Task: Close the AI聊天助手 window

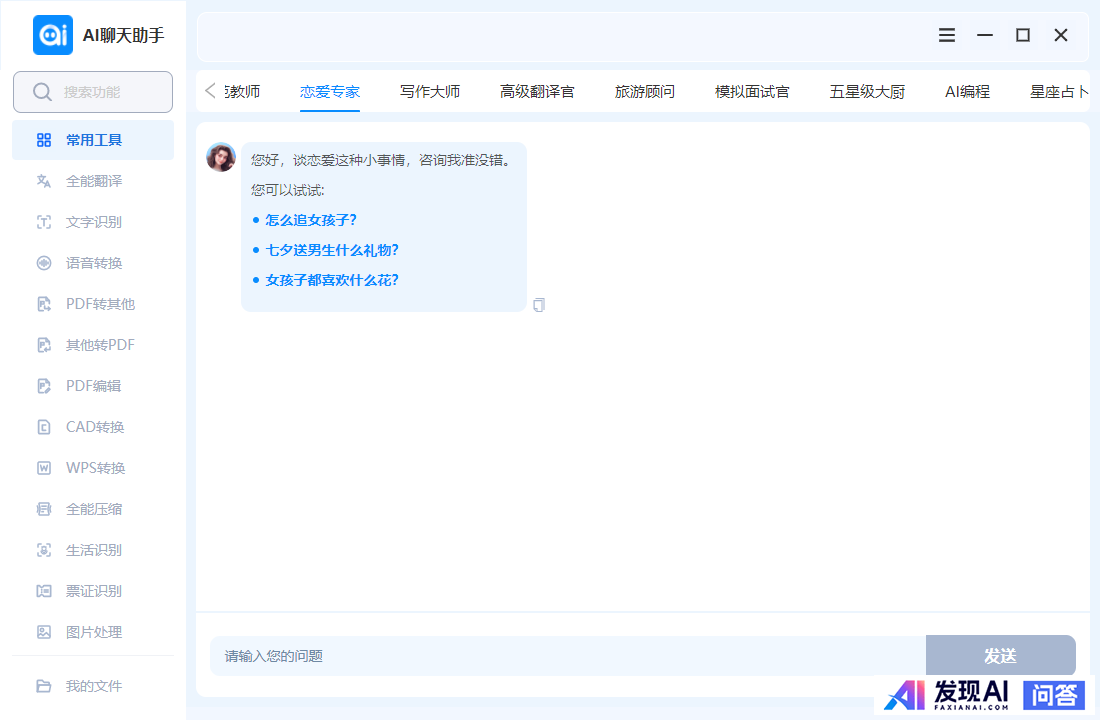Action: pyautogui.click(x=1061, y=35)
